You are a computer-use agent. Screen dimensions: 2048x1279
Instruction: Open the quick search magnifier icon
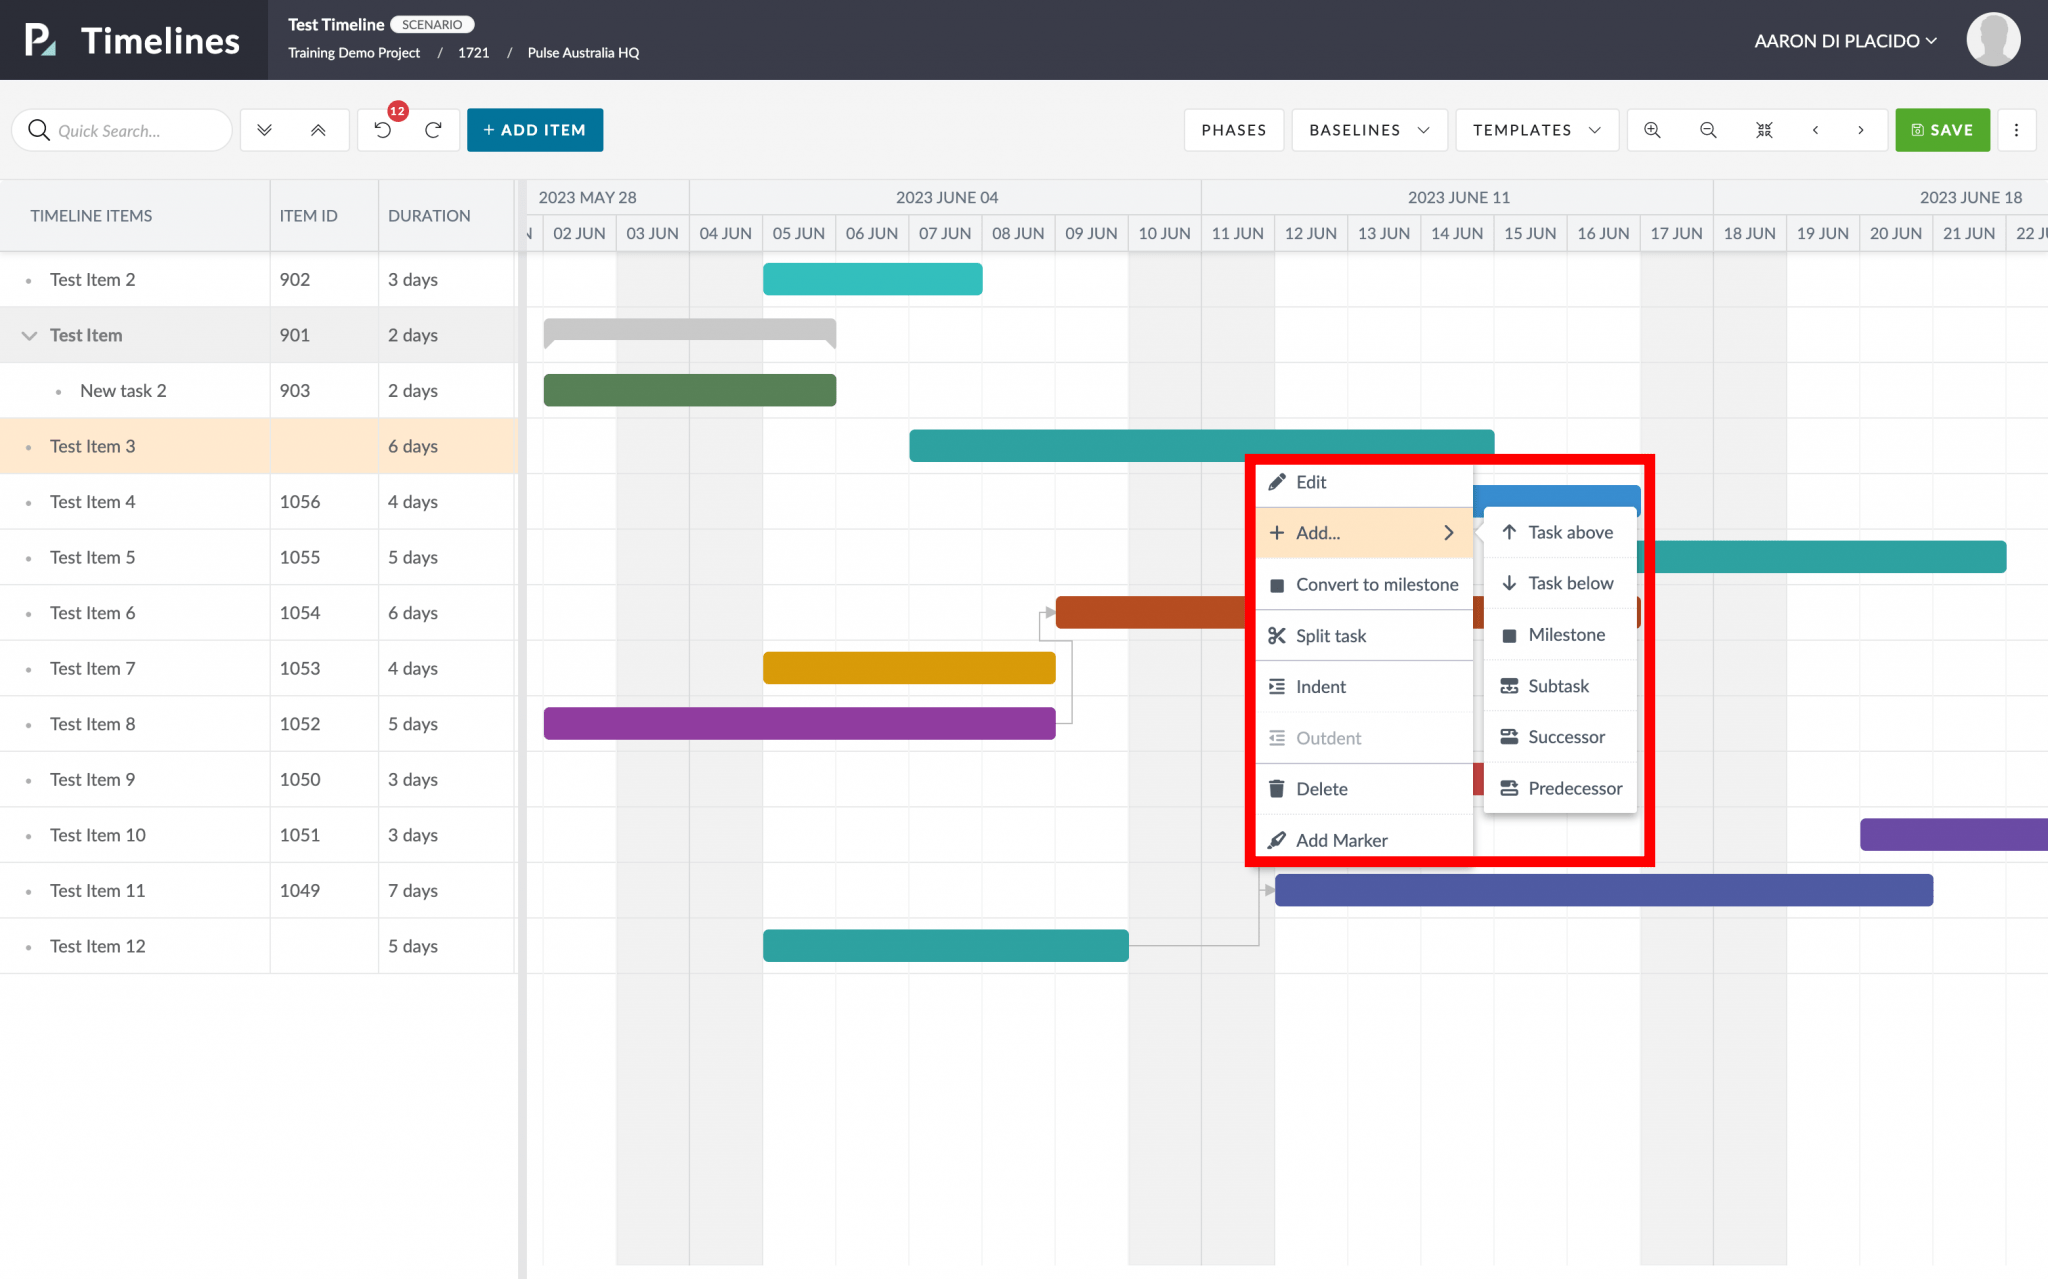(39, 129)
